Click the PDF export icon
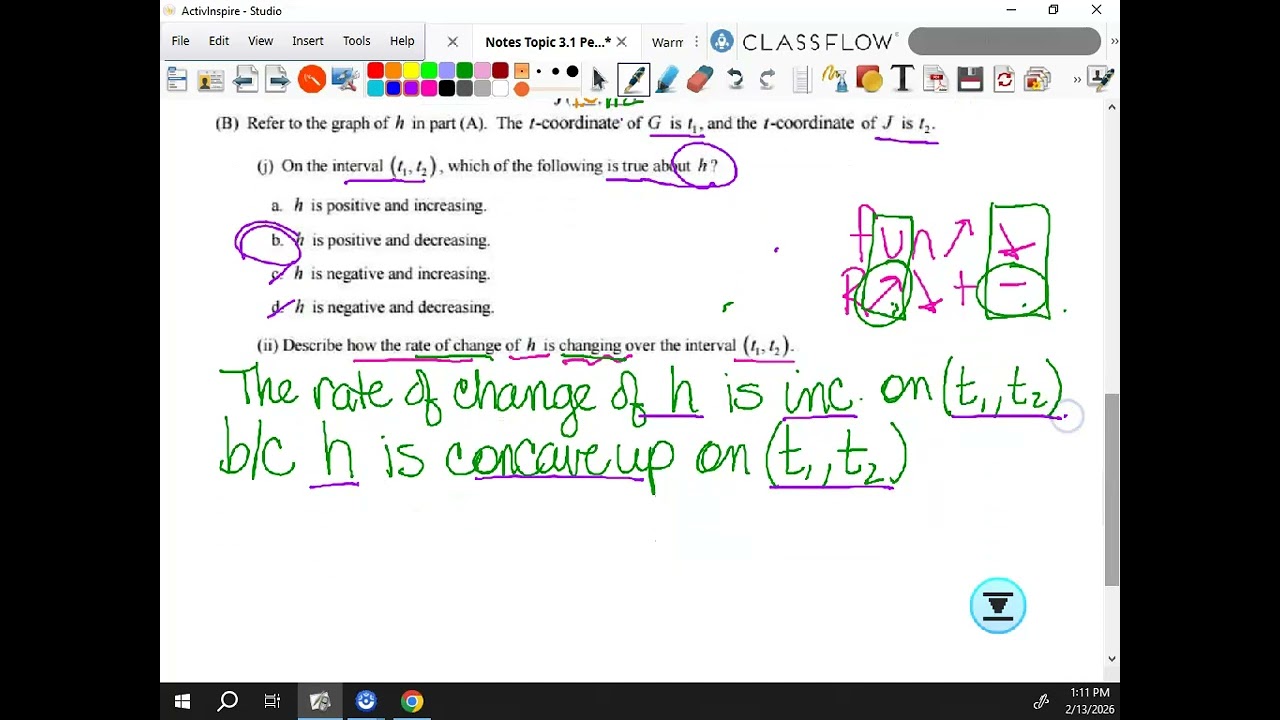This screenshot has width=1280, height=720. (x=936, y=79)
